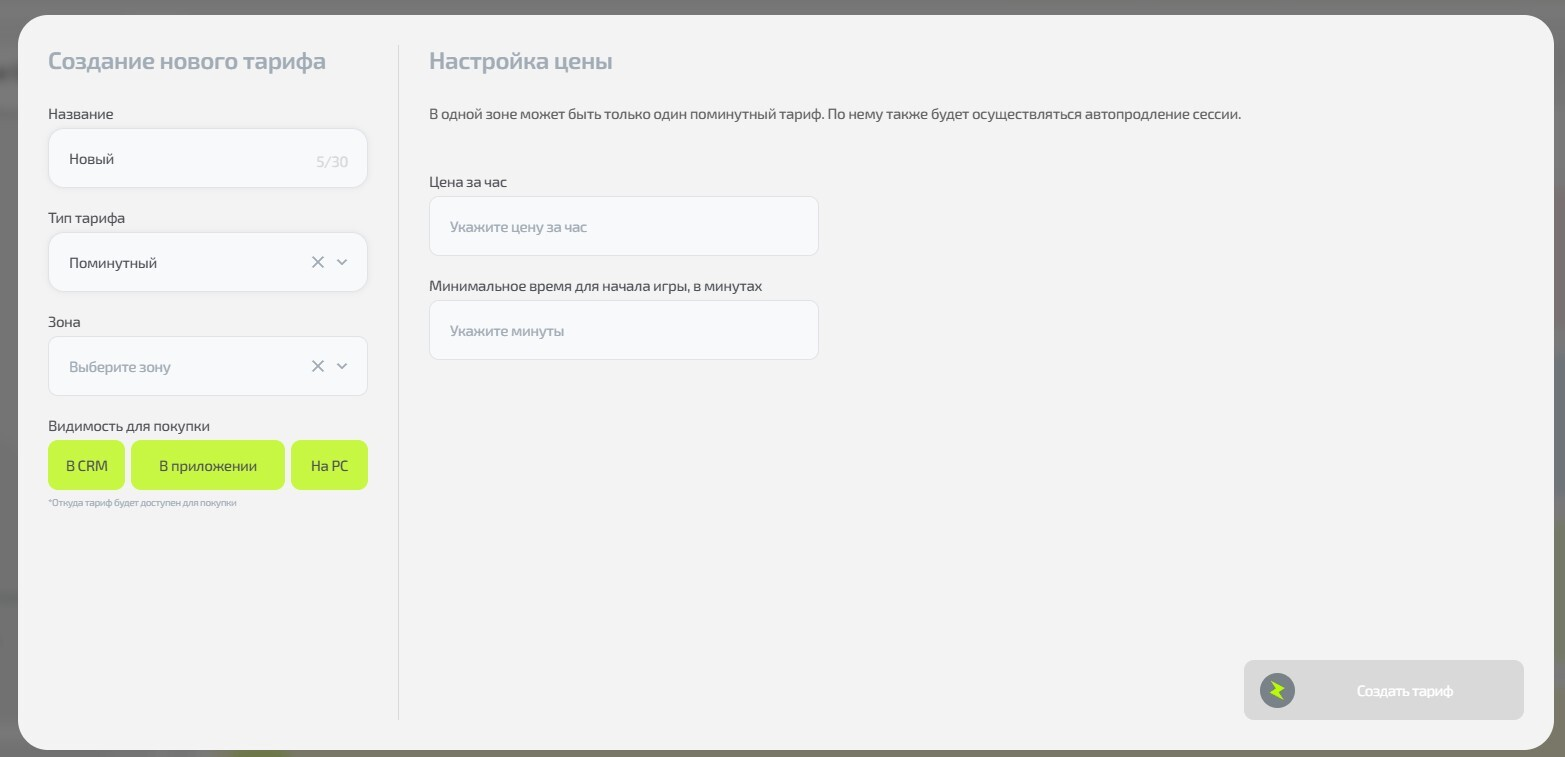The height and width of the screenshot is (757, 1565).
Task: Toggle the В приложении visibility option
Action: coord(208,466)
